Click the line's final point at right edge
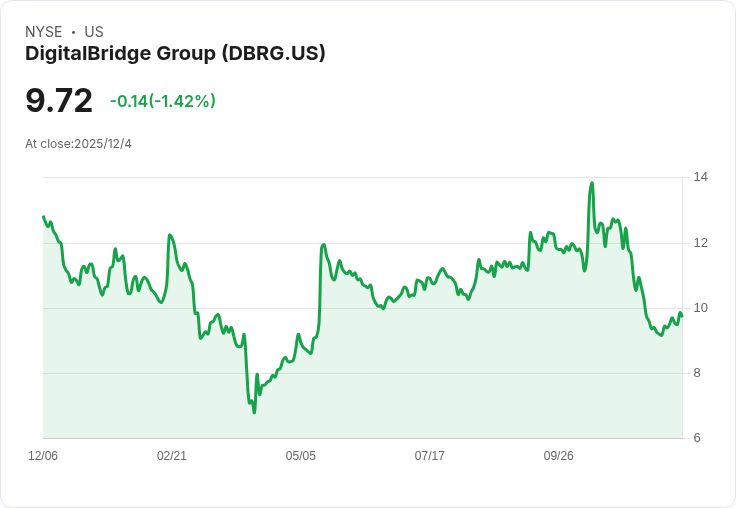 coord(682,316)
